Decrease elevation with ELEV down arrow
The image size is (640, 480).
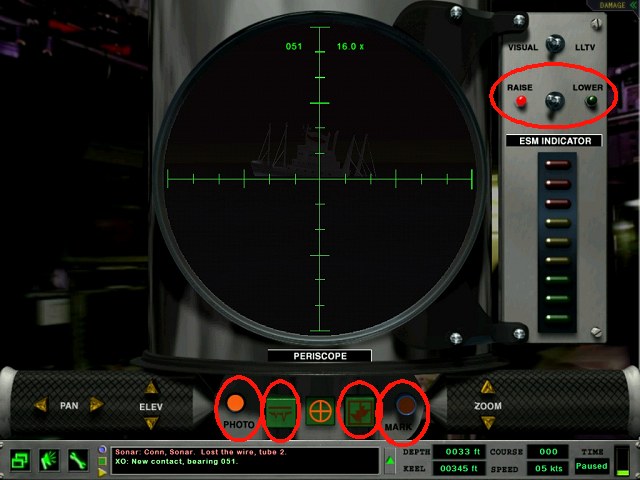[x=150, y=421]
